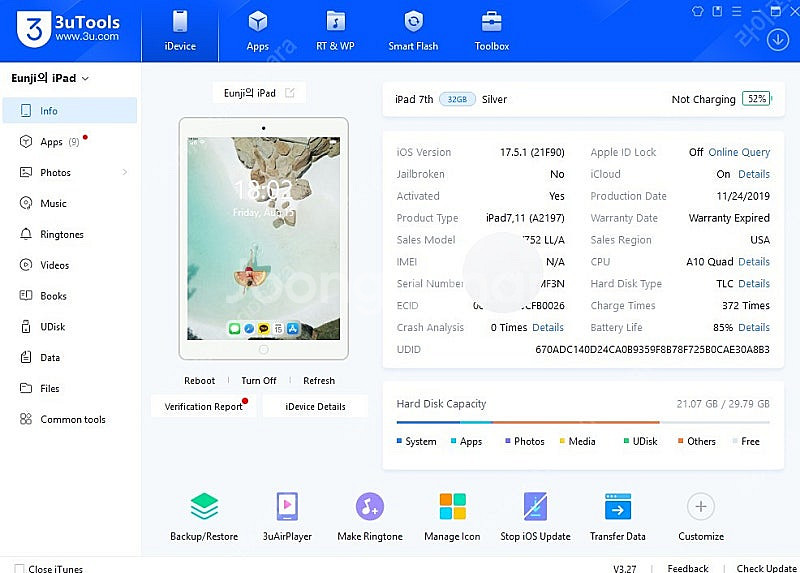Open the skin theme icon
Viewport: 800px width, 573px height.
(697, 11)
